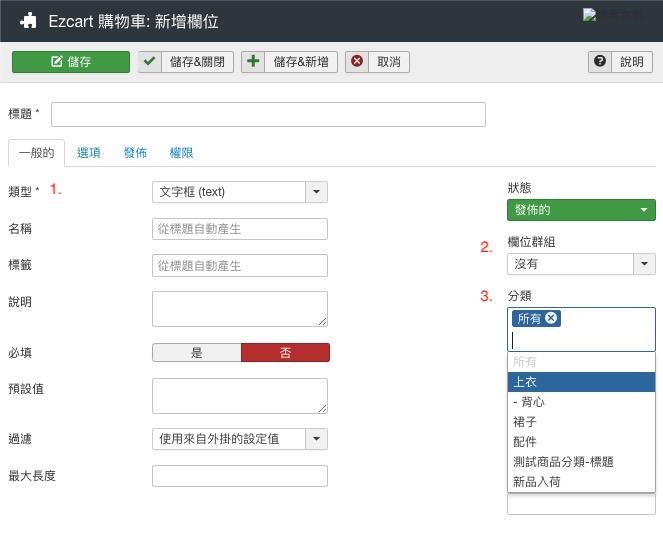Set 必填 required toggle to 是
This screenshot has height=534, width=663.
click(196, 353)
